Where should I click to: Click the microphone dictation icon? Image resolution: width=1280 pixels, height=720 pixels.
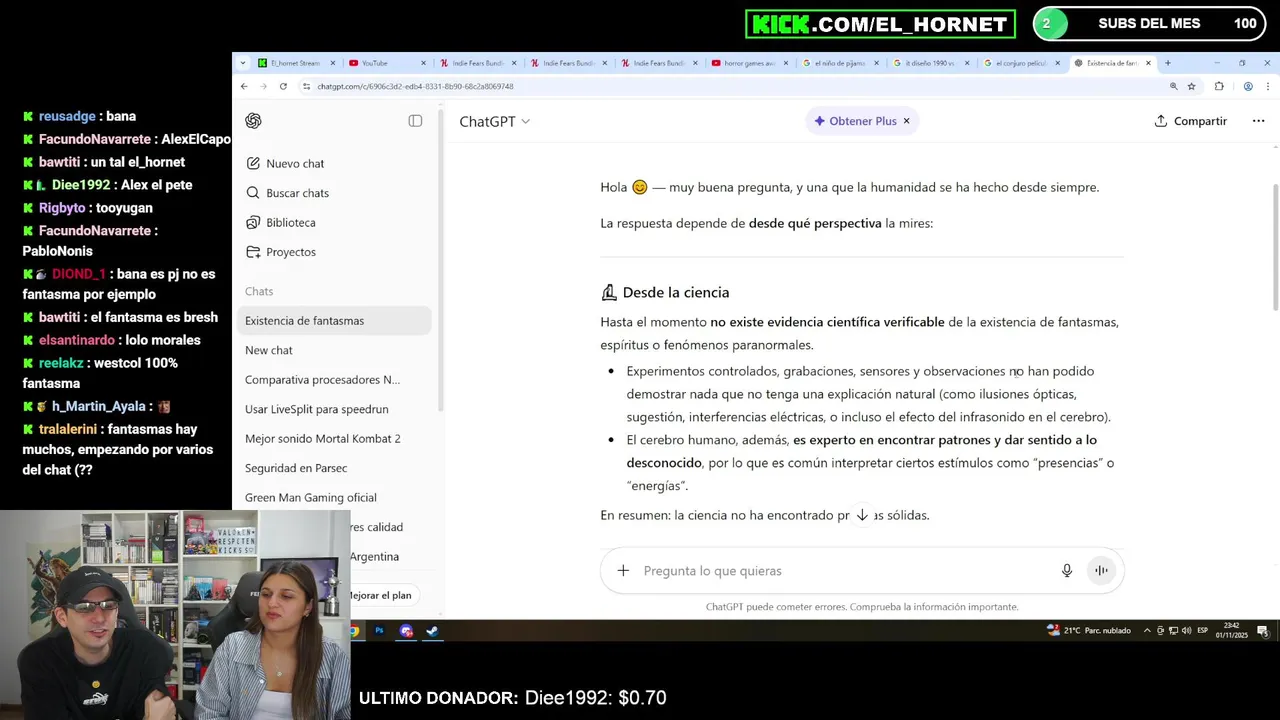pyautogui.click(x=1067, y=570)
